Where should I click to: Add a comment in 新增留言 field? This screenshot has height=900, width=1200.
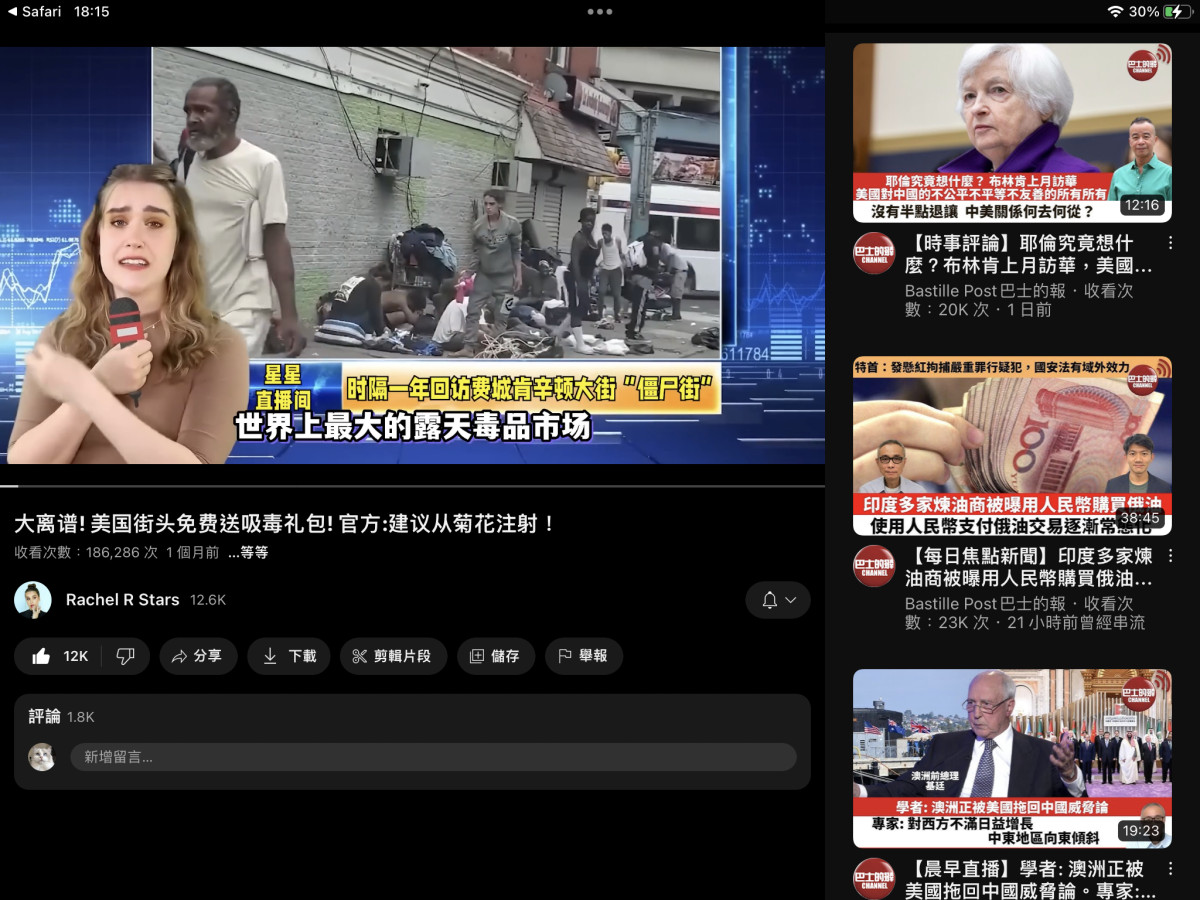pos(433,757)
